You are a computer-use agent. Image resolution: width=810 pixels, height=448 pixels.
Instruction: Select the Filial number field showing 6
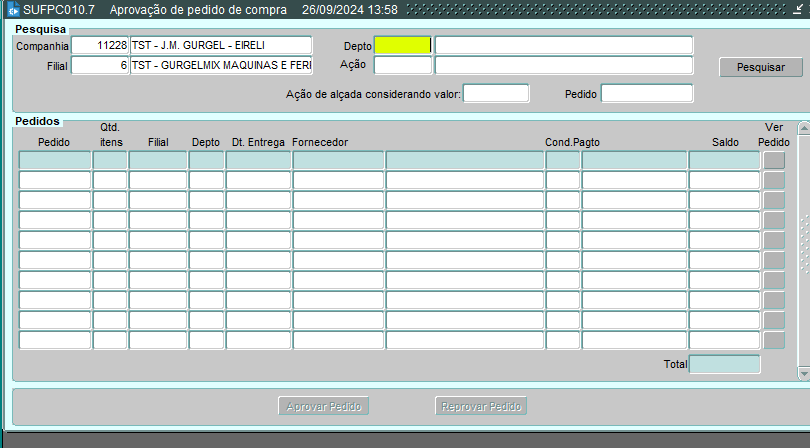click(100, 65)
